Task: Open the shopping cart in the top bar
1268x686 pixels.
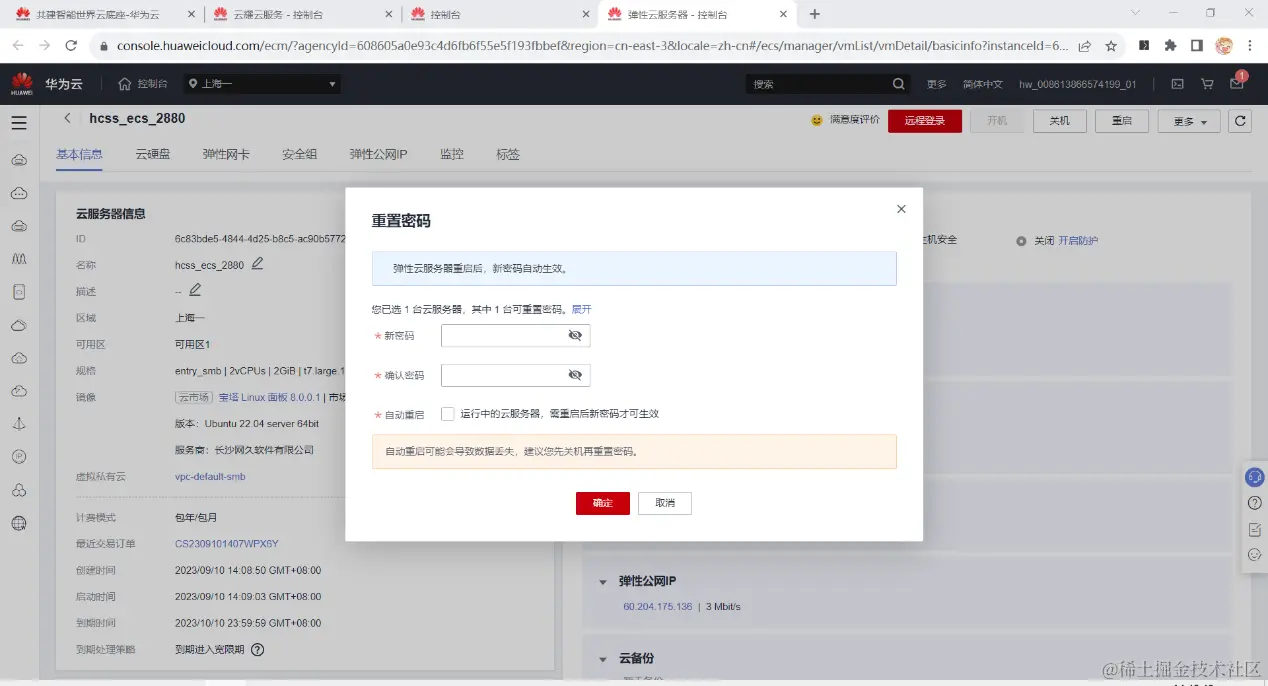Action: point(1207,84)
